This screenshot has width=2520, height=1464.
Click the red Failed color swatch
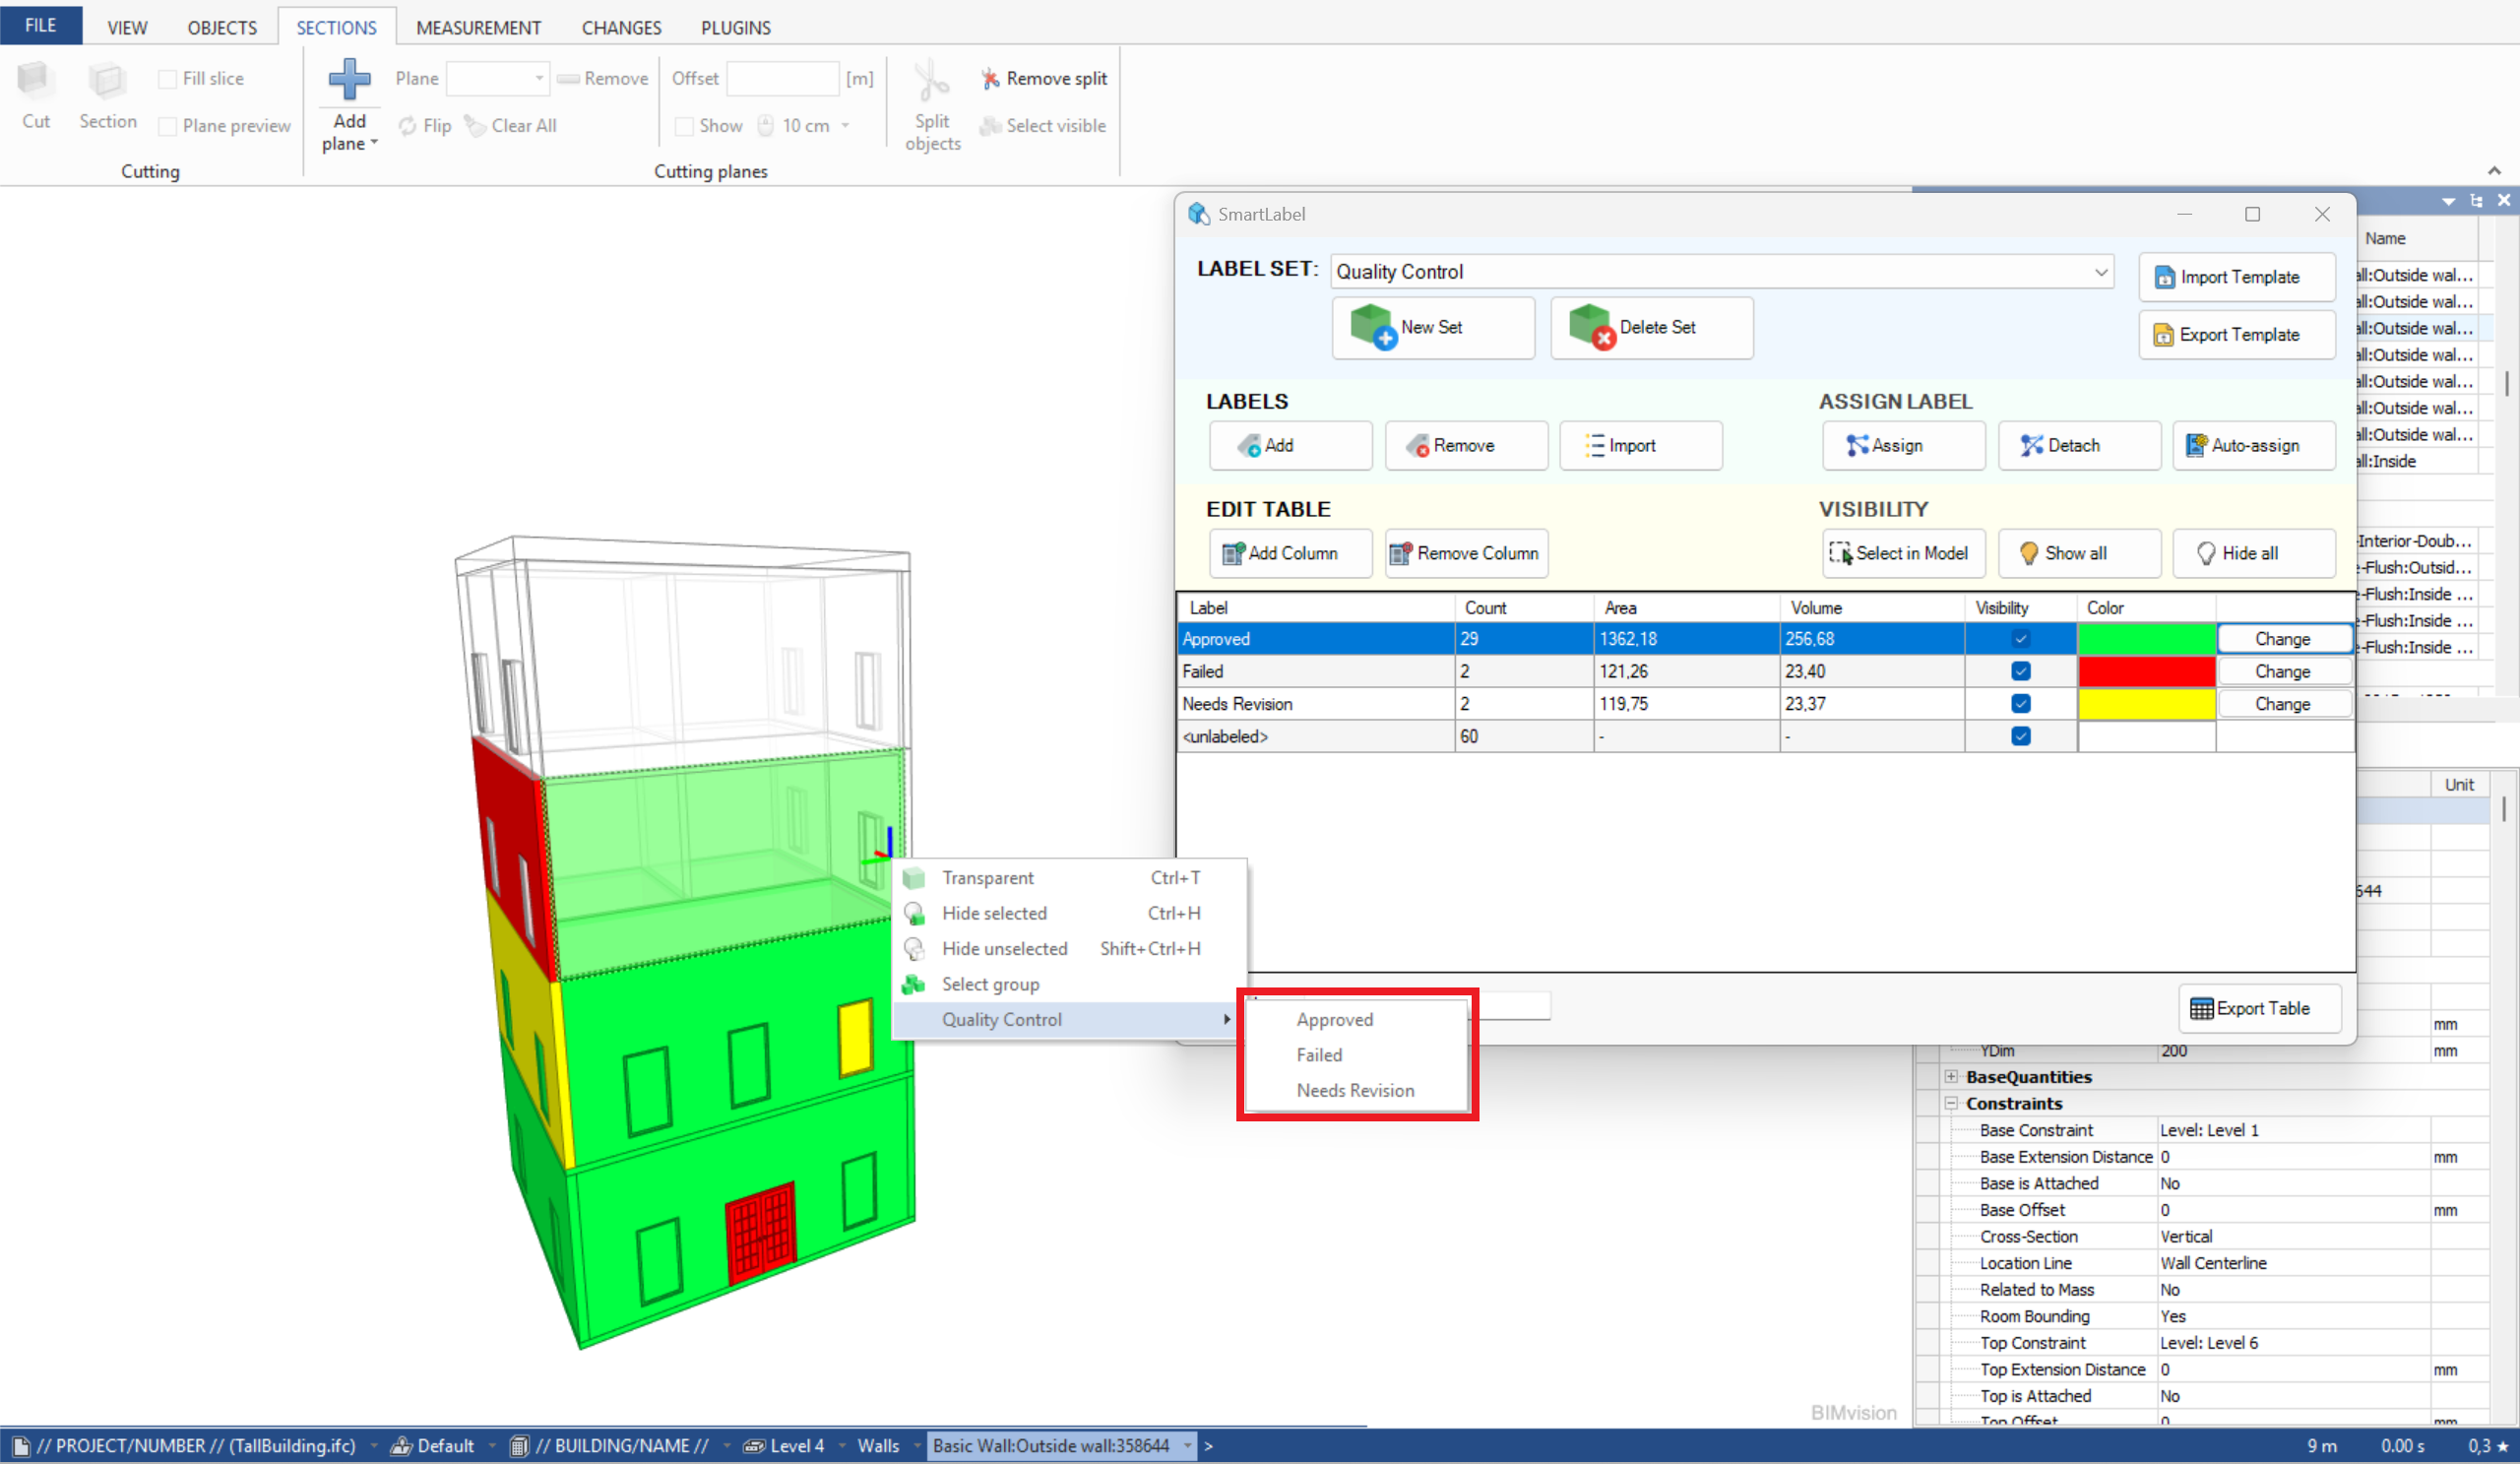coord(2146,671)
